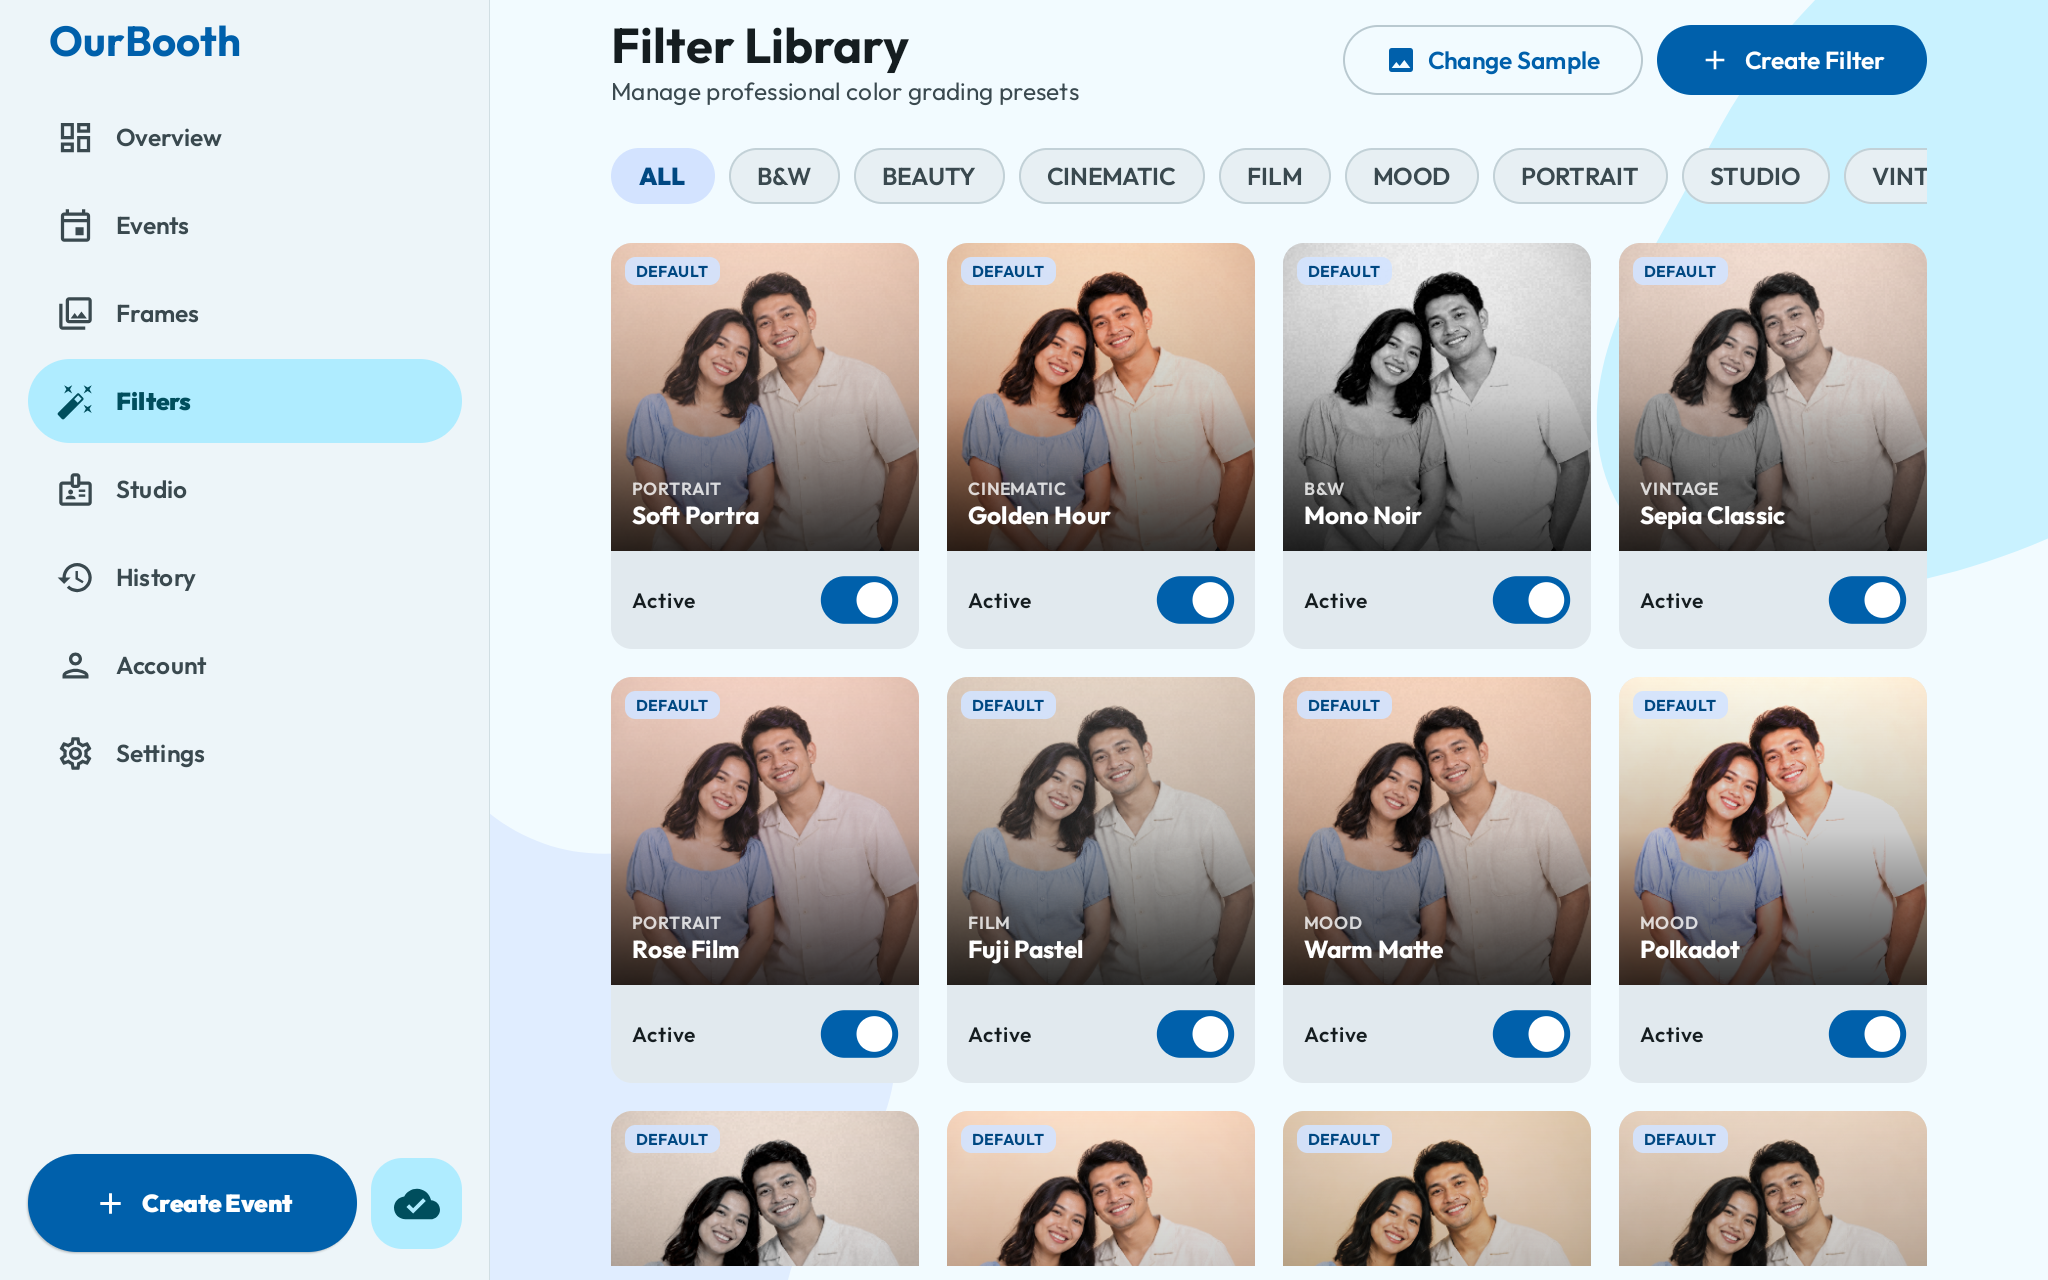Open the Mono Noir preview image
2048x1280 pixels.
[1437, 397]
